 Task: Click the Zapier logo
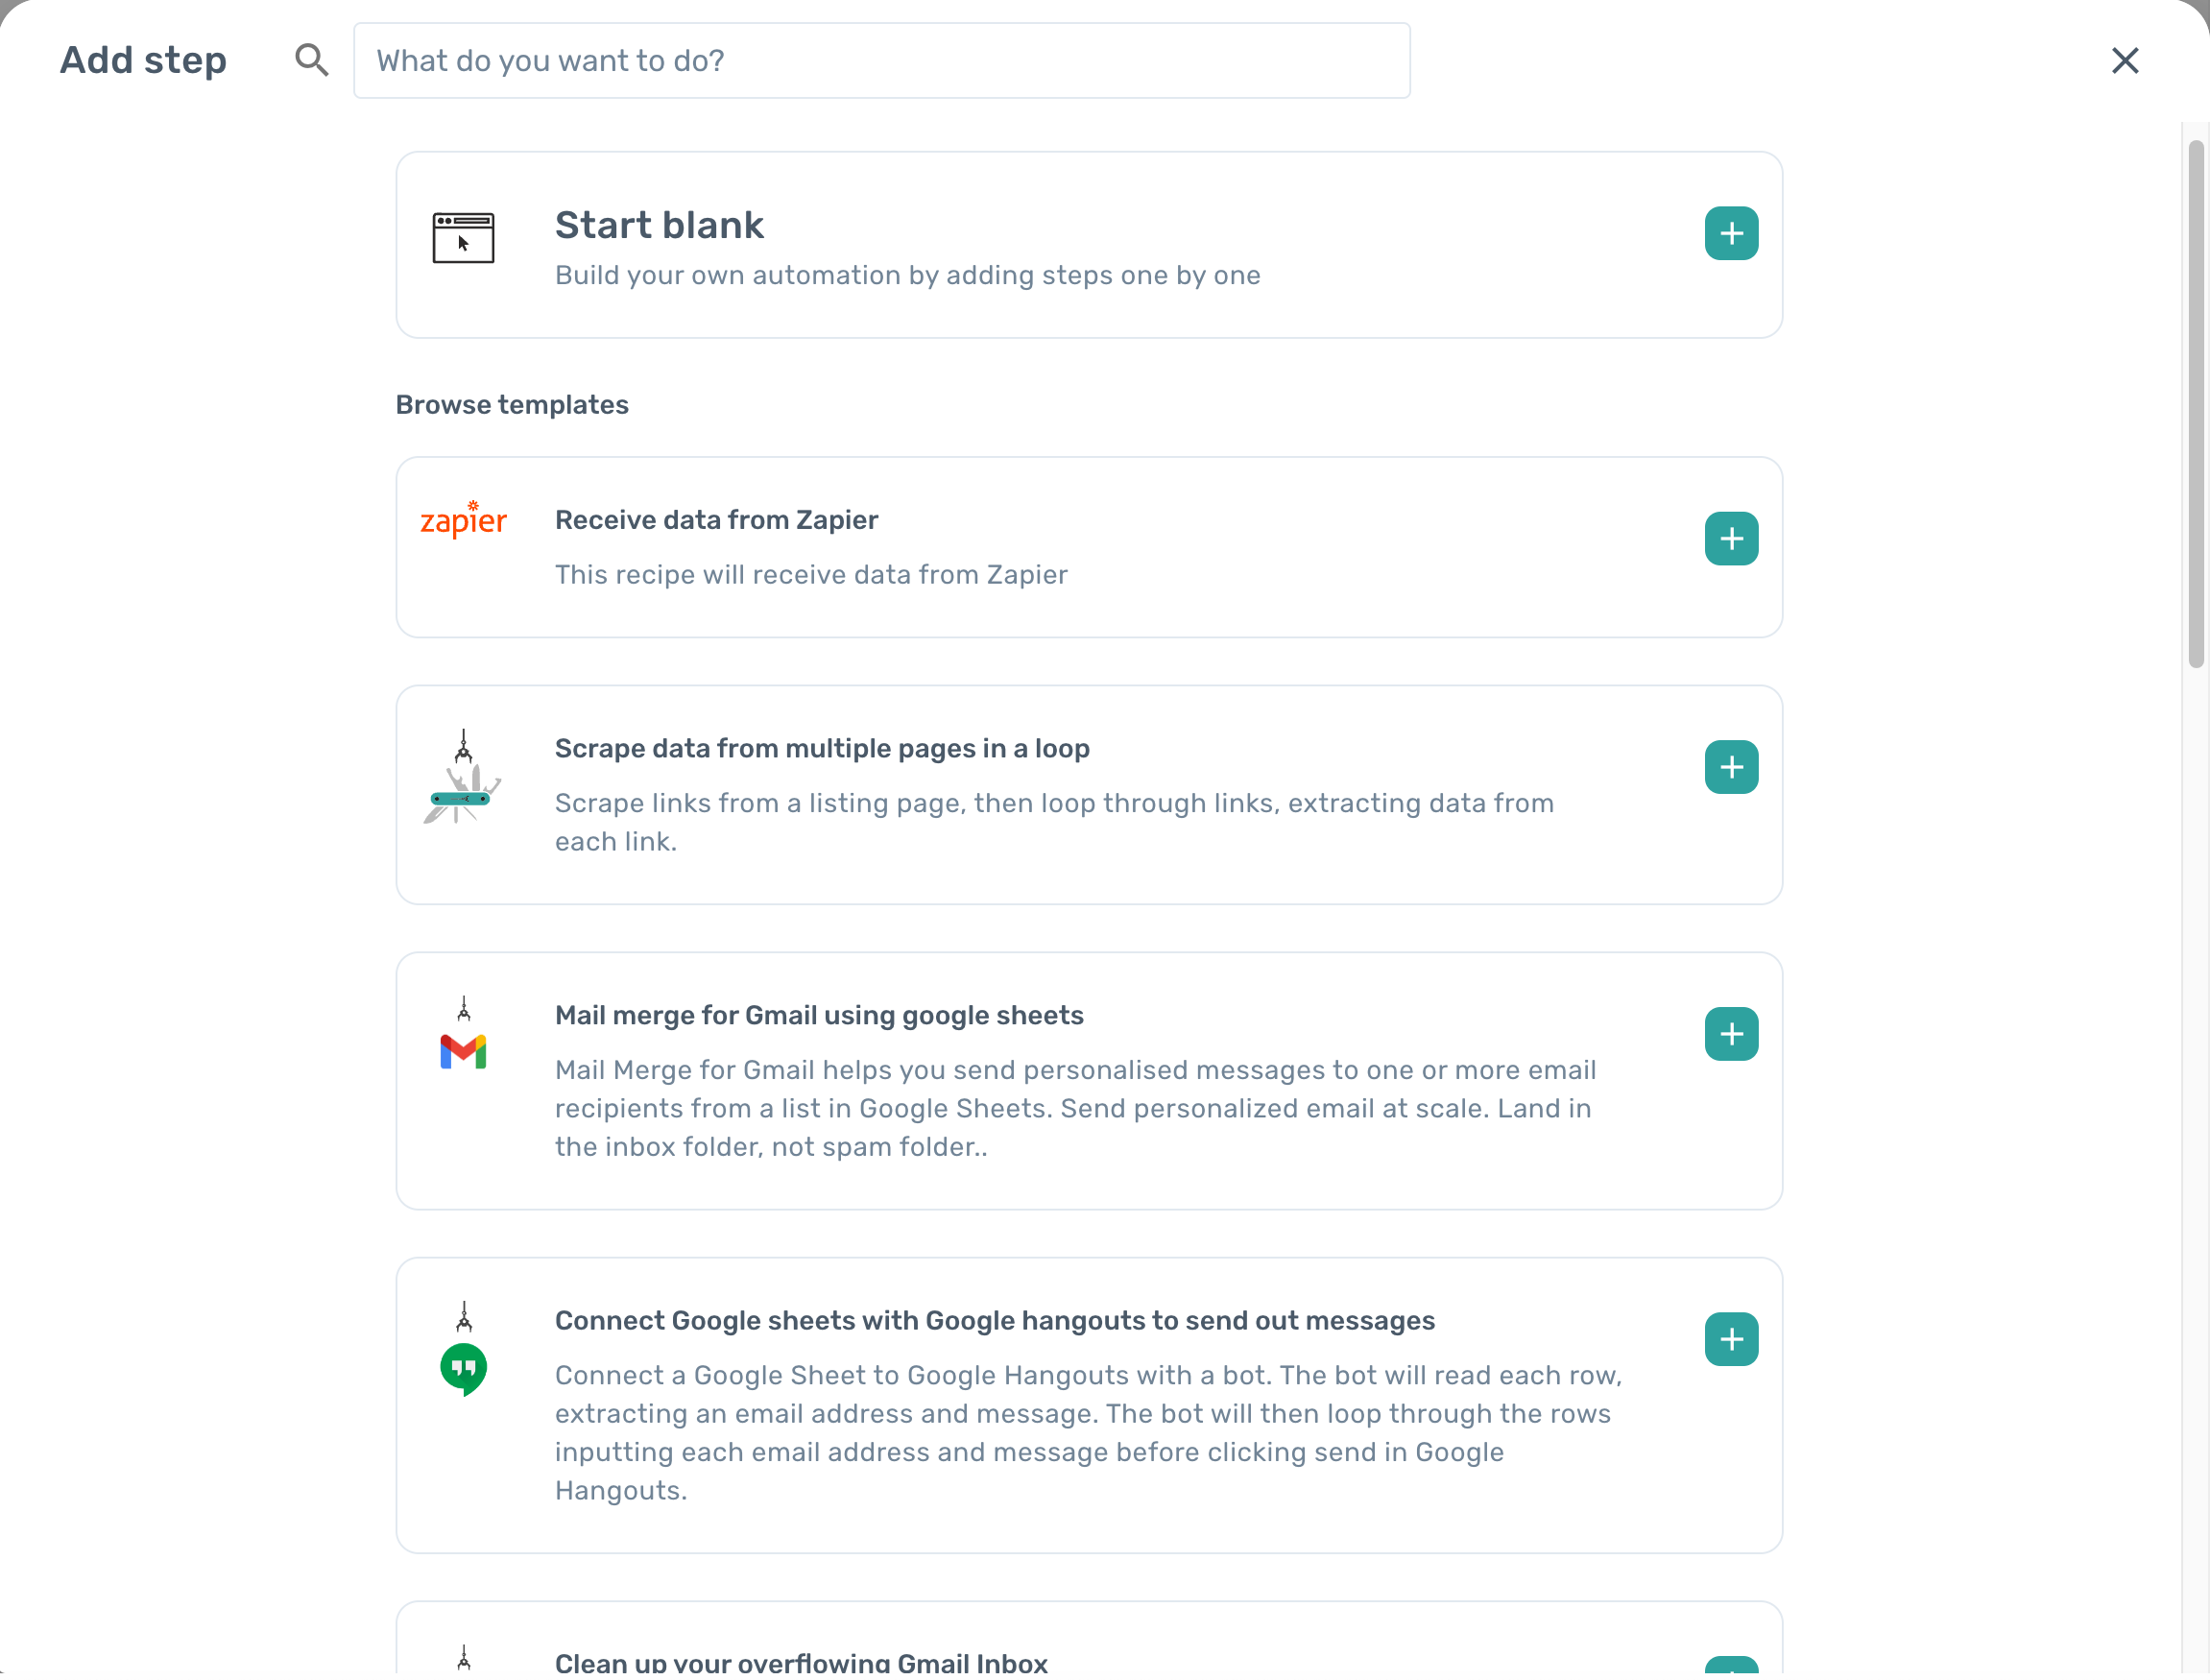[463, 520]
